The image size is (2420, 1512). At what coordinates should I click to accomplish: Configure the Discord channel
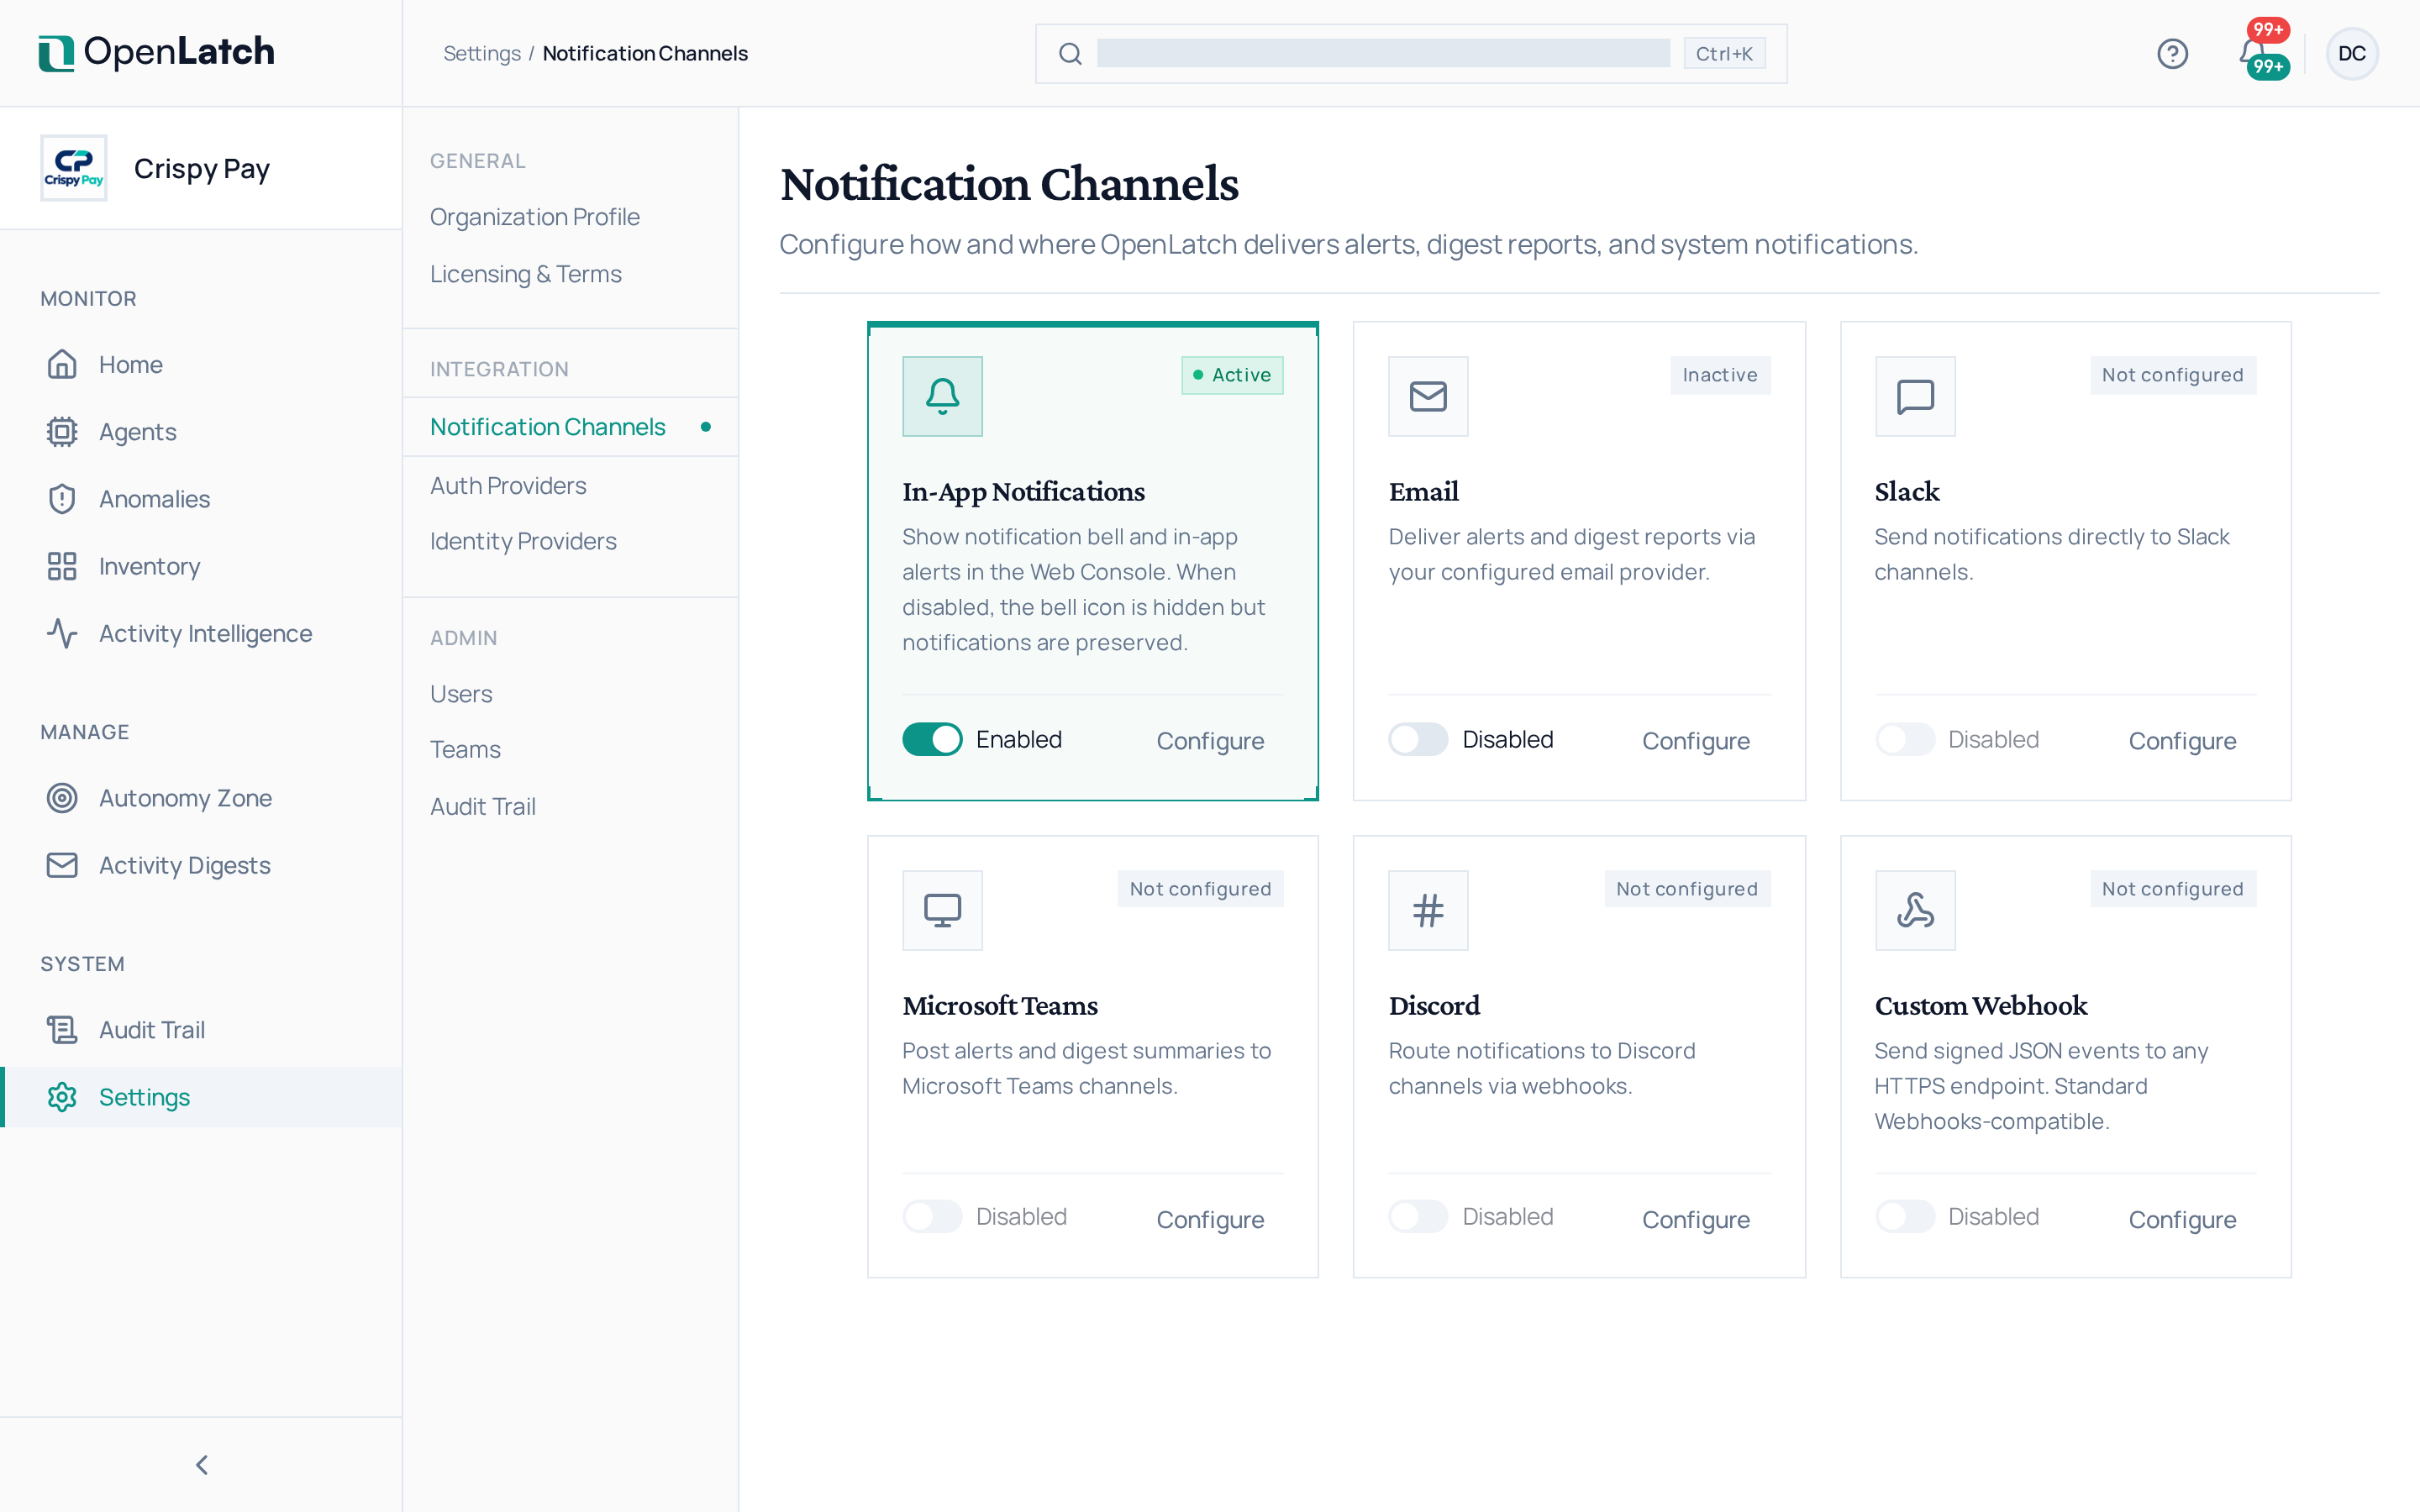click(x=1696, y=1220)
